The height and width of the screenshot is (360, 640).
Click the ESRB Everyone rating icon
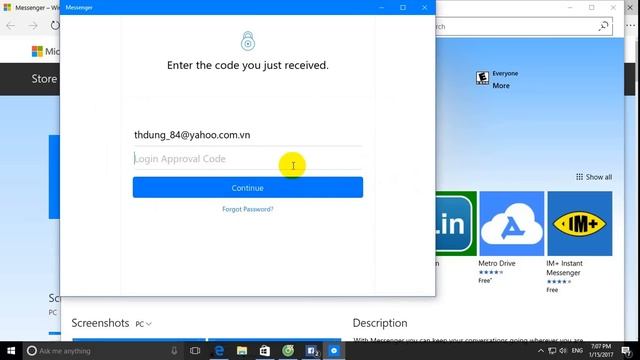coord(482,78)
